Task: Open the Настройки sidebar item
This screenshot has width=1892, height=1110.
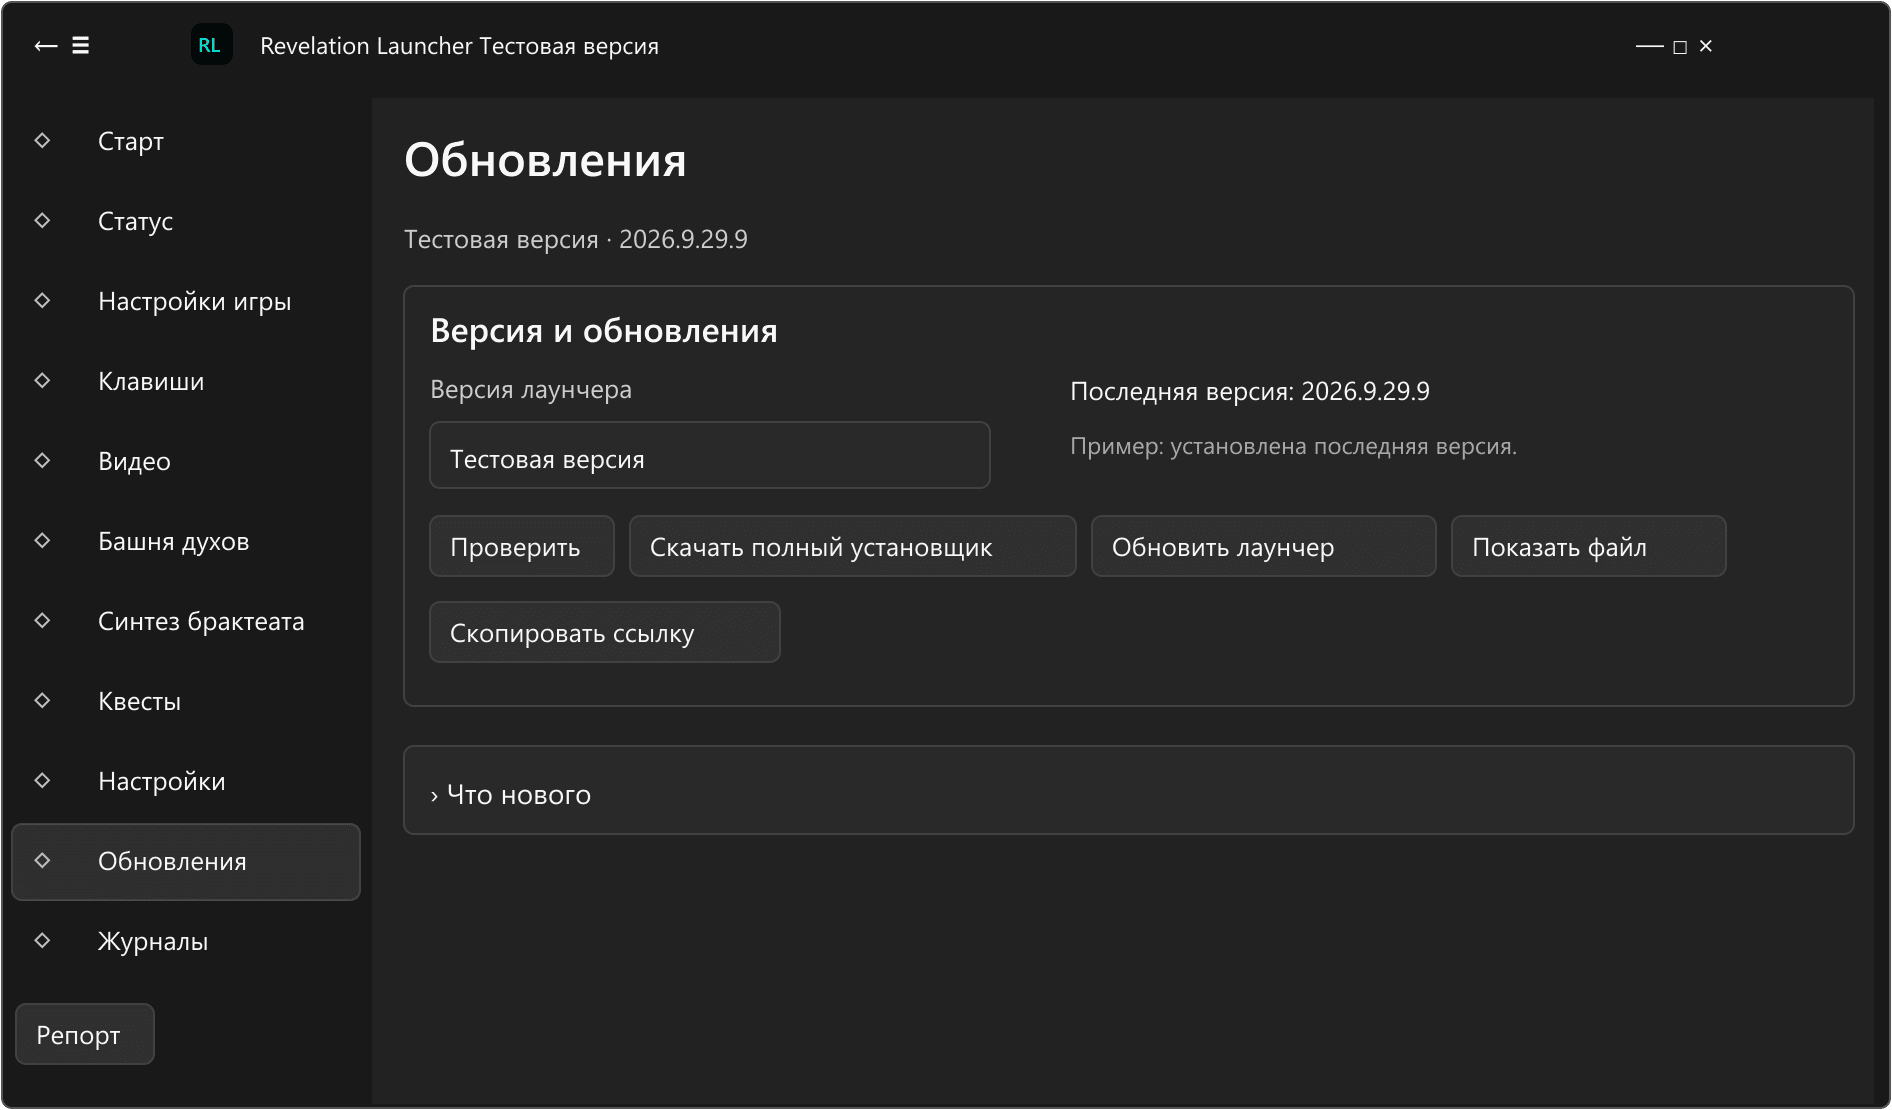Action: tap(186, 782)
